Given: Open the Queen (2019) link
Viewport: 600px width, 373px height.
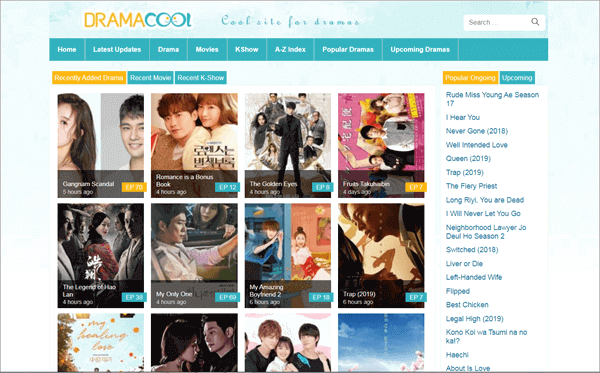Looking at the screenshot, I should (468, 159).
